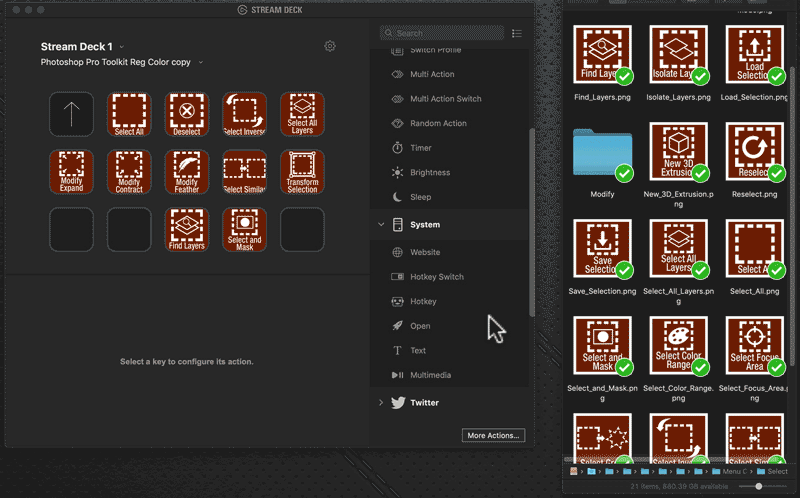Select the Modify Contract key
This screenshot has height=498, width=800.
[x=129, y=172]
